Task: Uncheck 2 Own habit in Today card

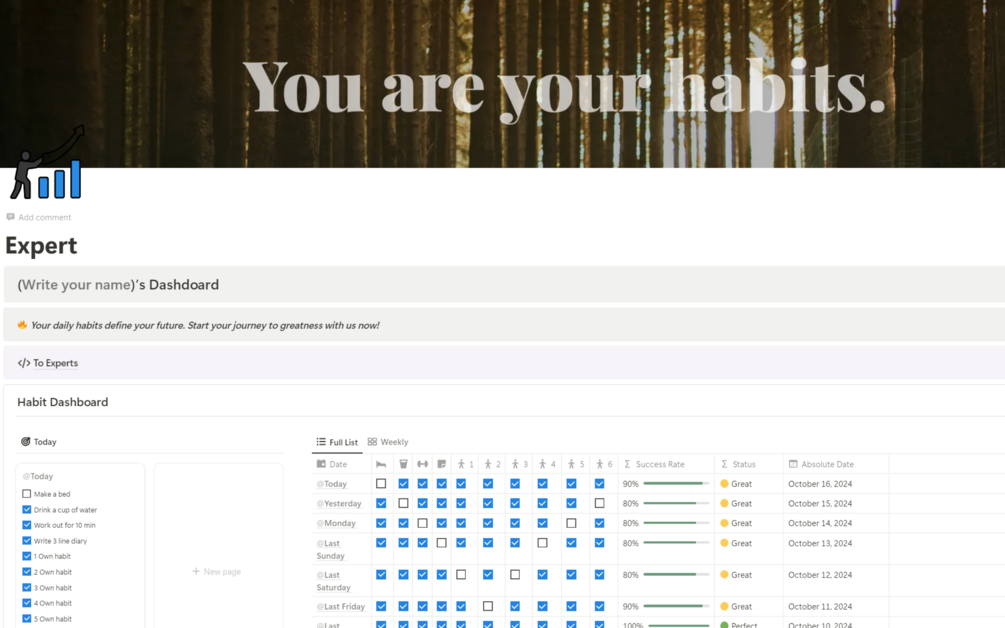Action: tap(26, 572)
